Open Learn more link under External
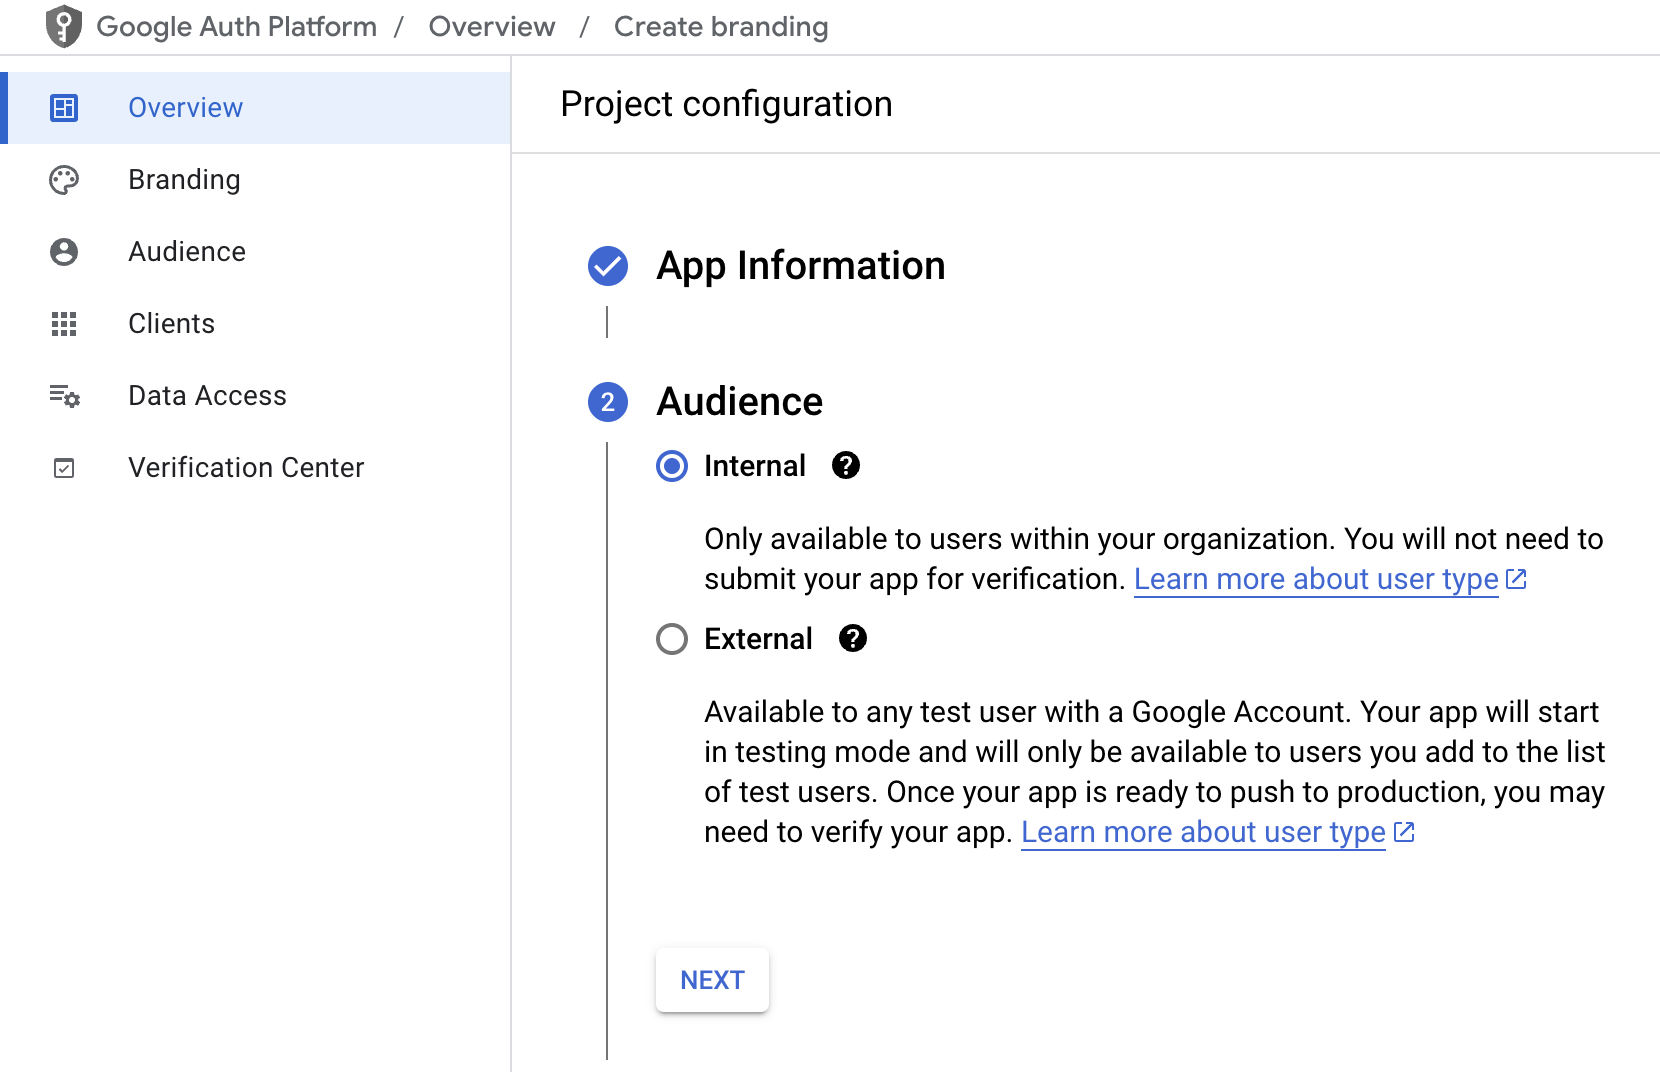This screenshot has width=1660, height=1072. 1203,833
